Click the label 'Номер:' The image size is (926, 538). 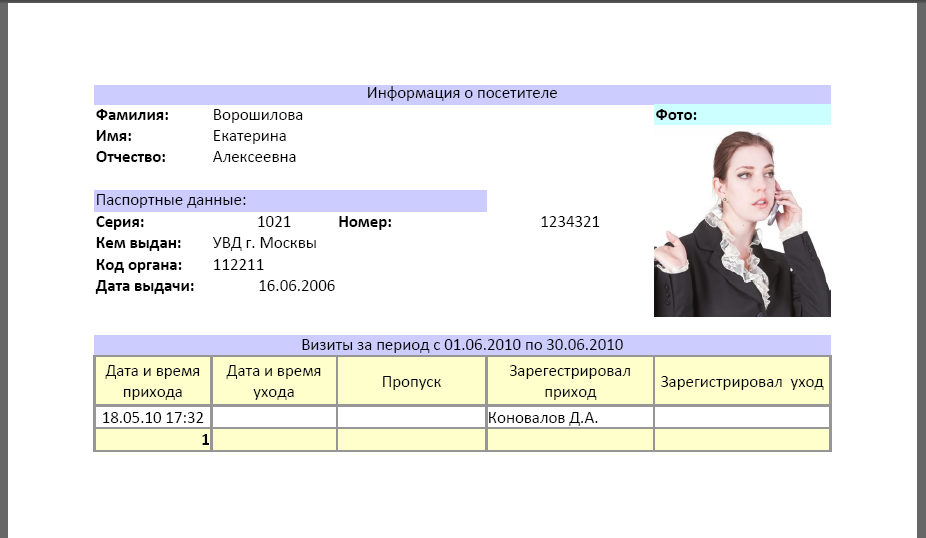click(365, 222)
